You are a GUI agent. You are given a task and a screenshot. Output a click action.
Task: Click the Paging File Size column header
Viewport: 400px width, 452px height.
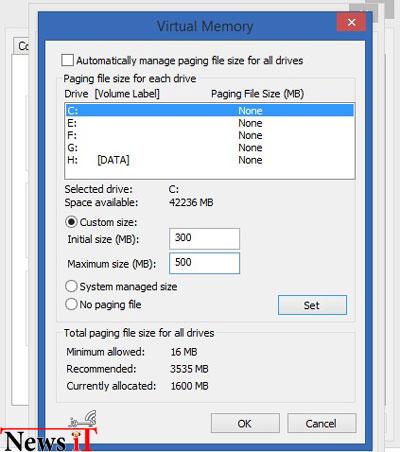(257, 94)
